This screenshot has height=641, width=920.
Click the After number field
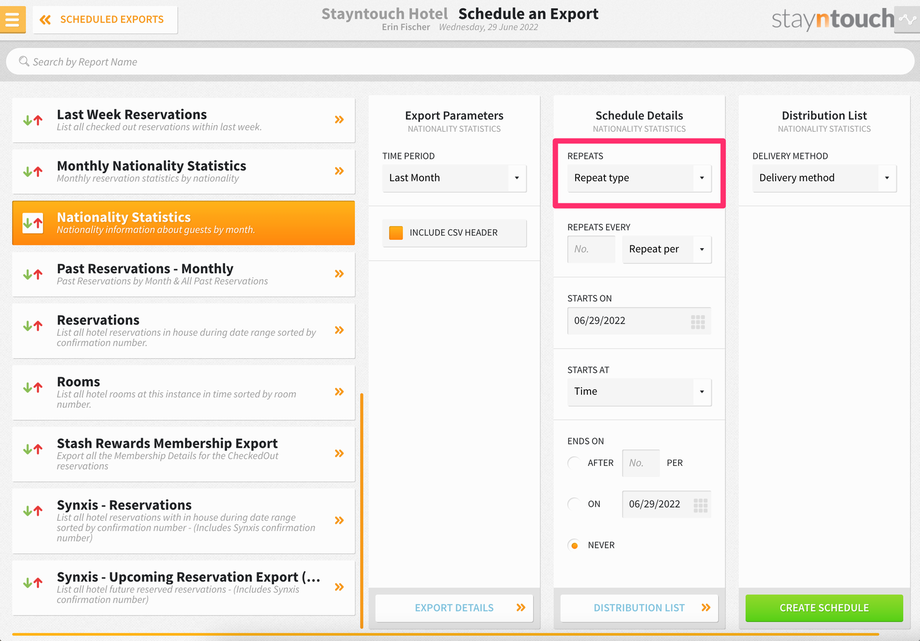tap(640, 463)
